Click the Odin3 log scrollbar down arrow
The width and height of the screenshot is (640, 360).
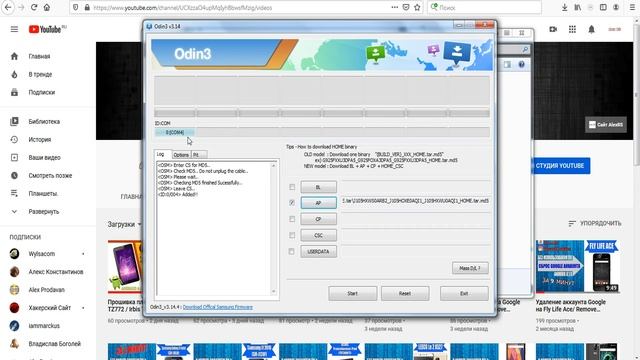(x=273, y=291)
